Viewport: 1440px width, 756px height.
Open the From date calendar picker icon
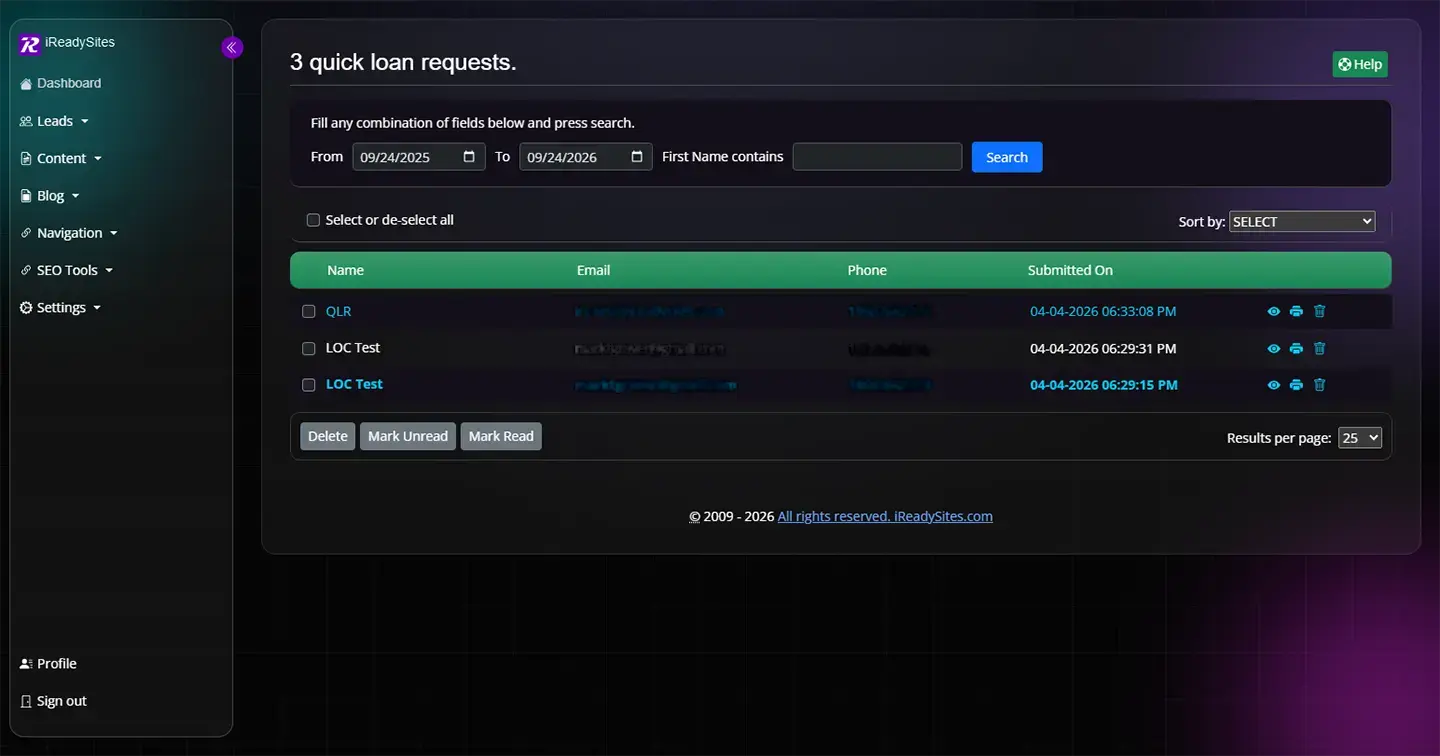(x=470, y=157)
